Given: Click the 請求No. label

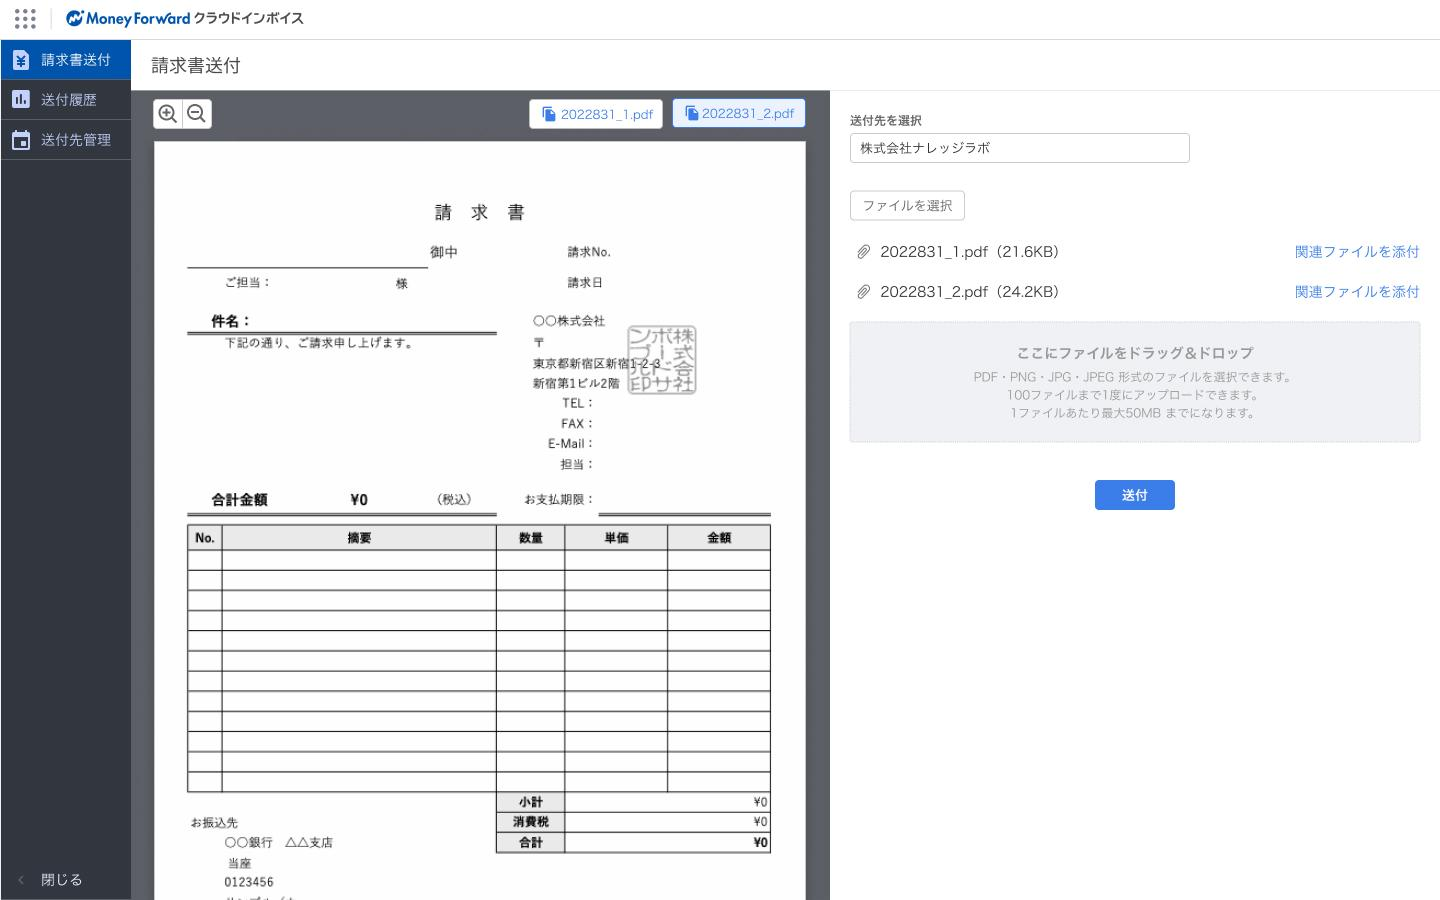Looking at the screenshot, I should [589, 252].
